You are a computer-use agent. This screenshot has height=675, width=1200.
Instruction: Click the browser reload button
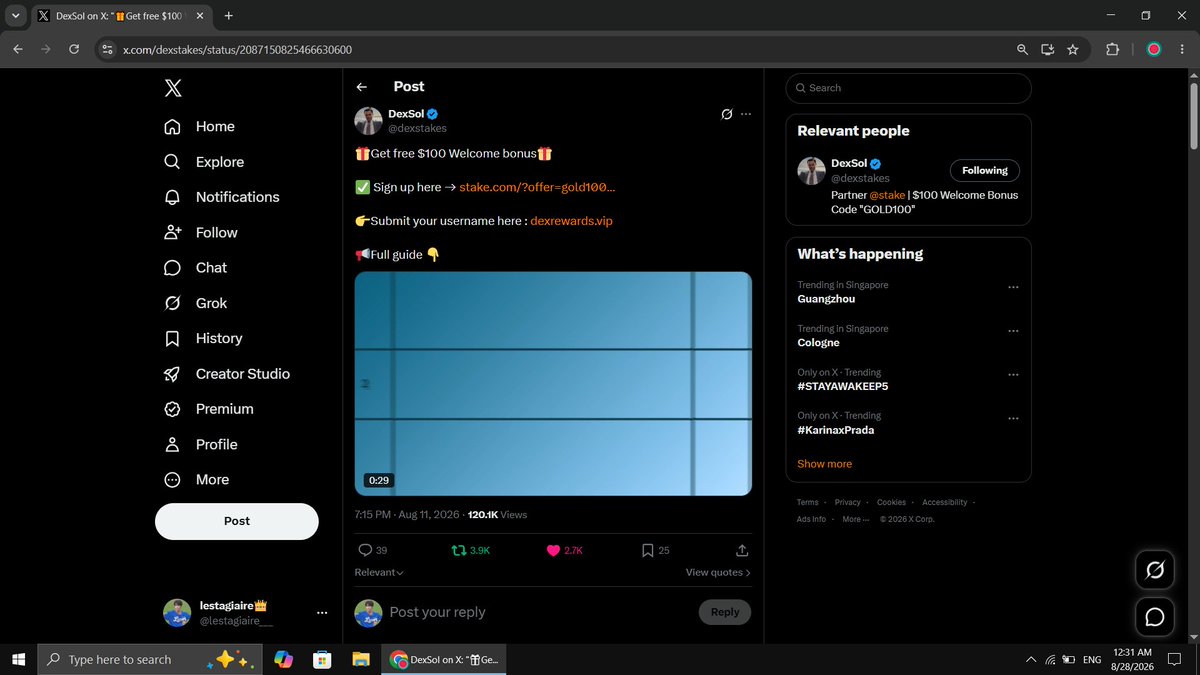[74, 49]
